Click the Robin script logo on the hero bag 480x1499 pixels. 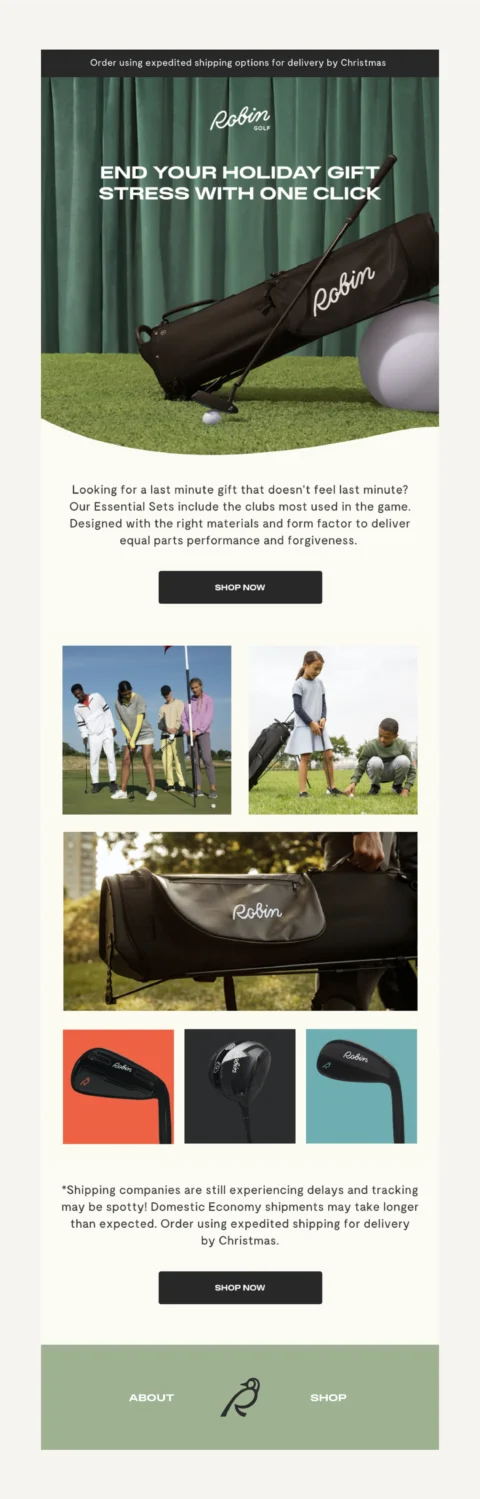[x=343, y=288]
